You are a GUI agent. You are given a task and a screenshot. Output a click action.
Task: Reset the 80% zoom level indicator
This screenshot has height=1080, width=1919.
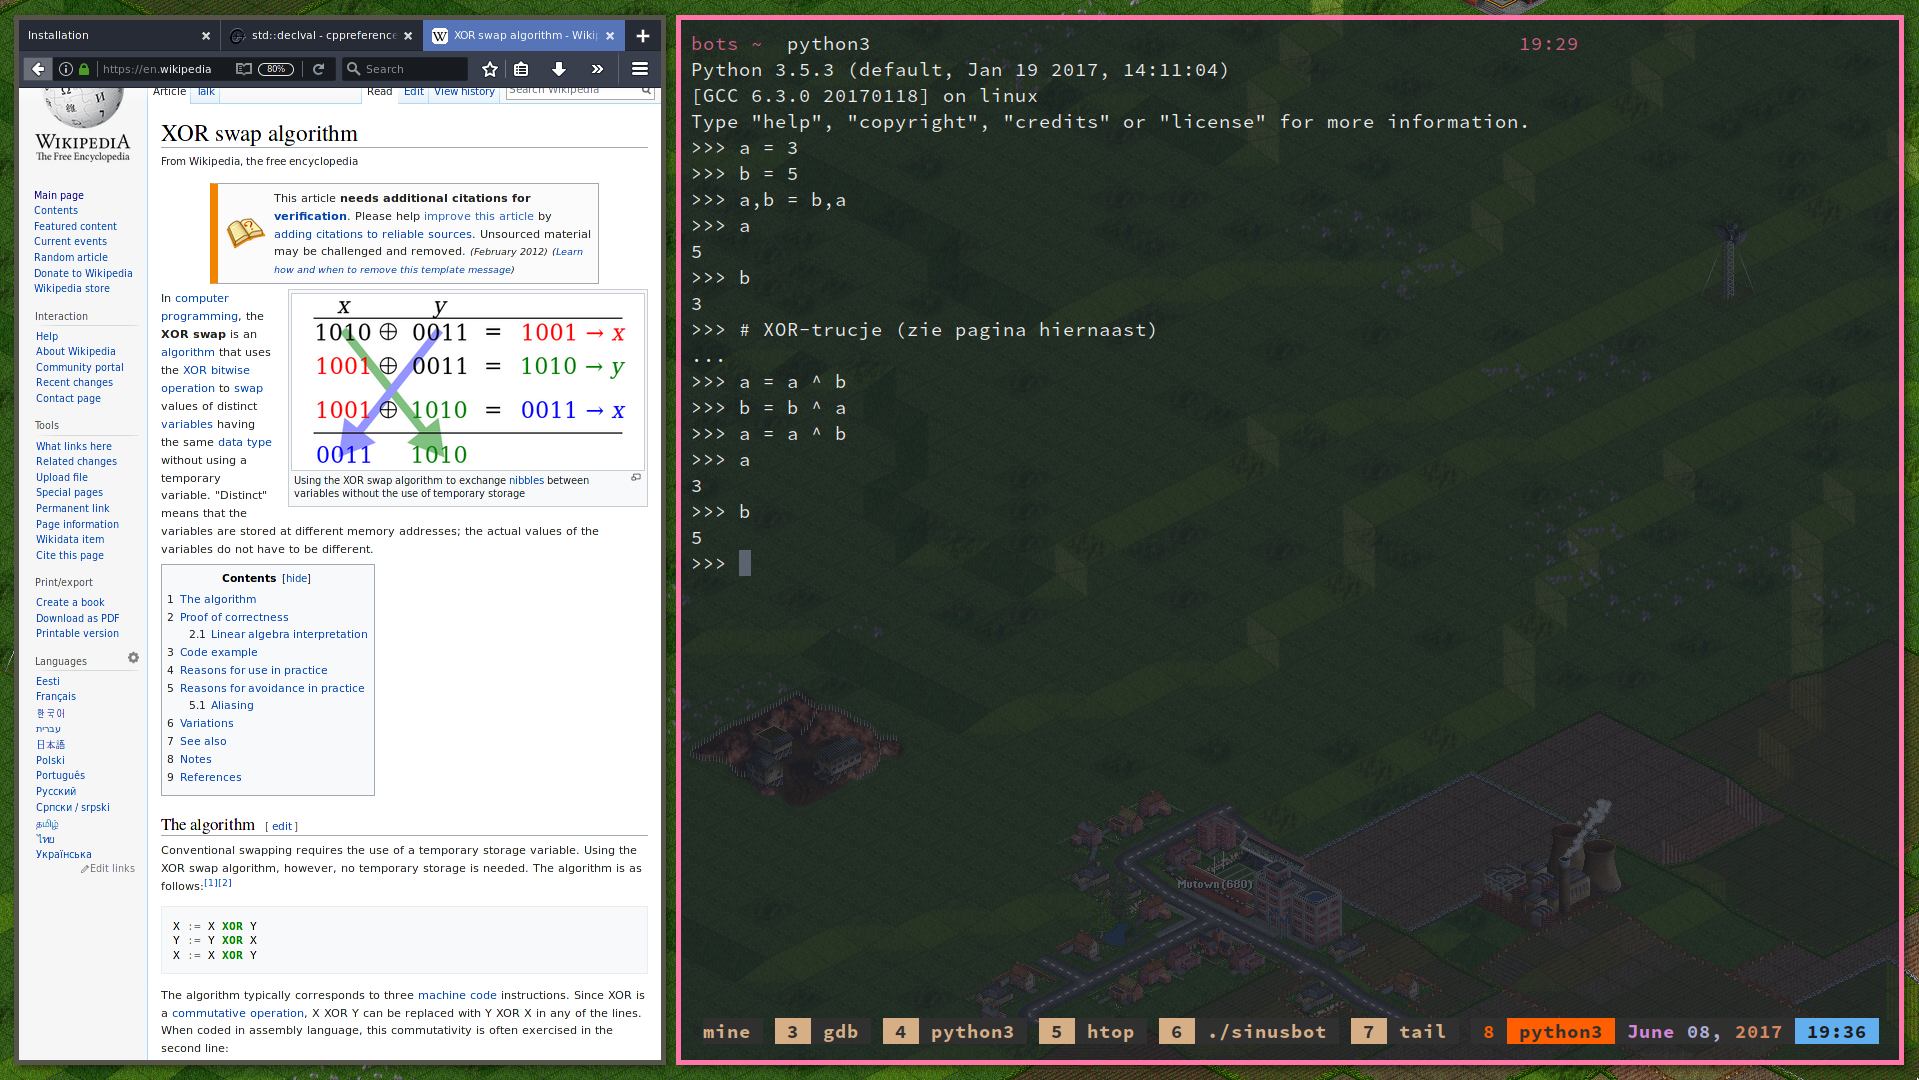click(x=276, y=69)
